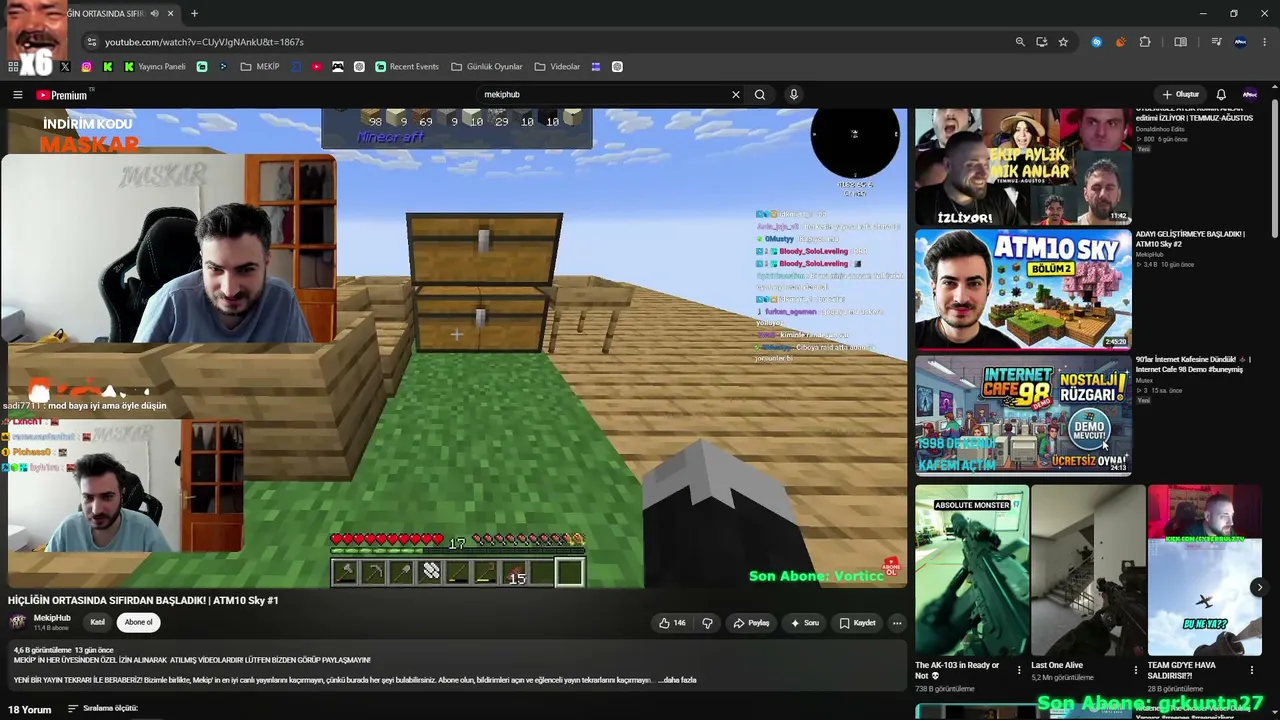Click the Abone ol subscribe button
This screenshot has width=1280, height=720.
(139, 622)
